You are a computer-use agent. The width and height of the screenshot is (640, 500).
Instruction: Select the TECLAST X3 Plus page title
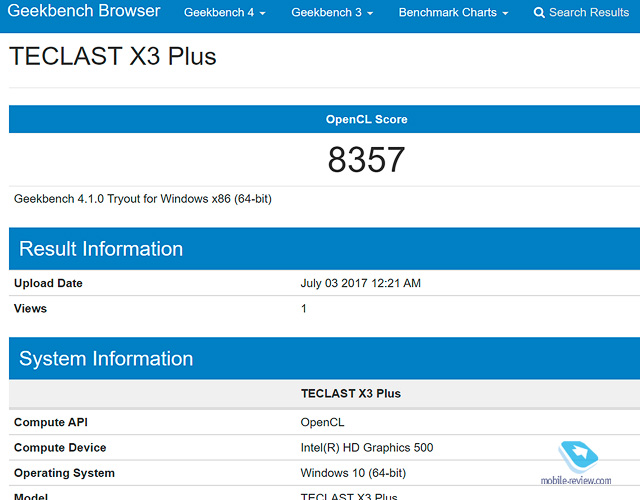pyautogui.click(x=113, y=56)
